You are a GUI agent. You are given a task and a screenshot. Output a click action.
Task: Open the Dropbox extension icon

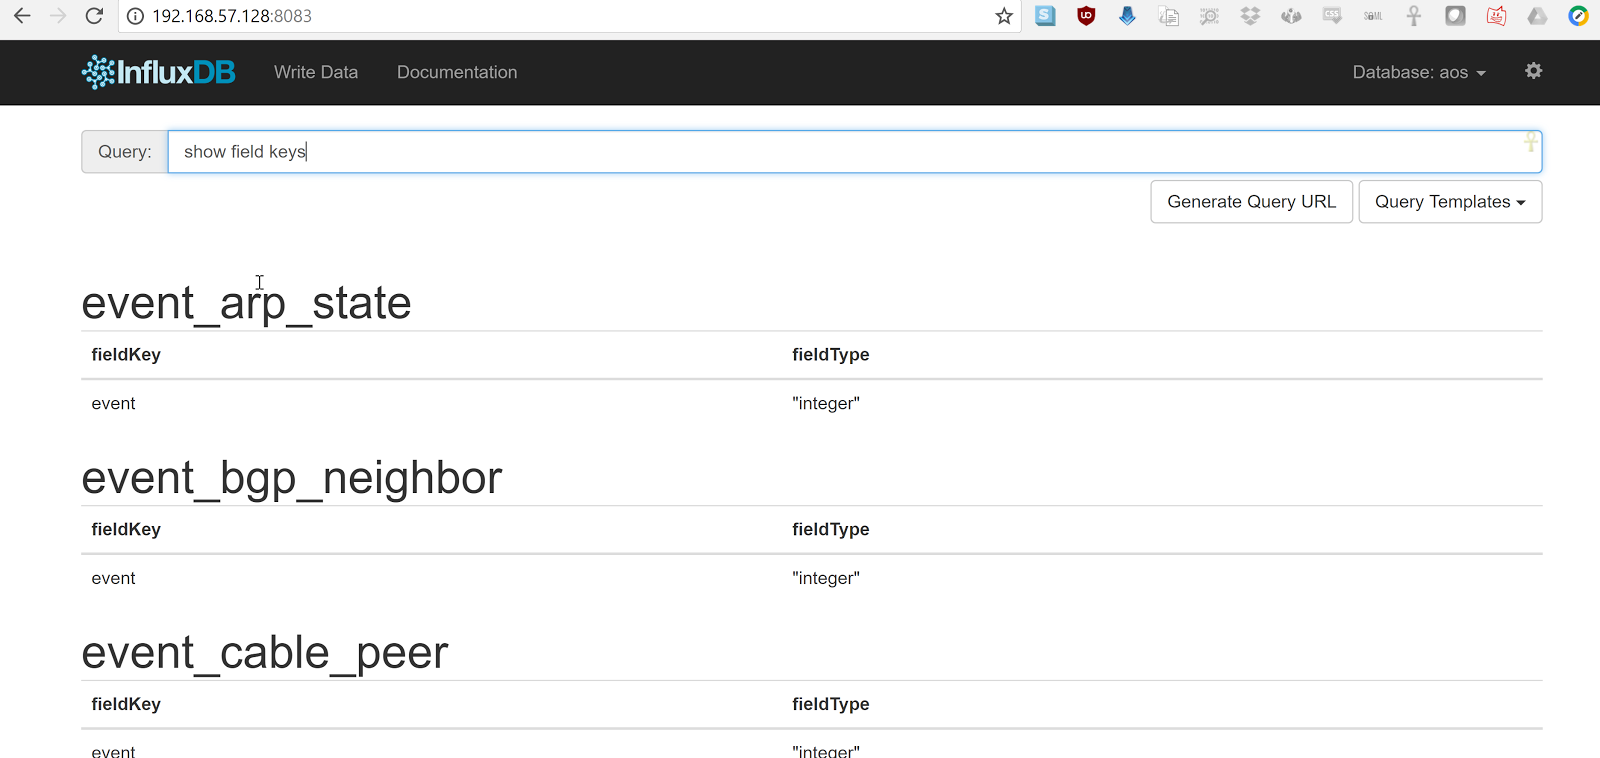pyautogui.click(x=1250, y=16)
